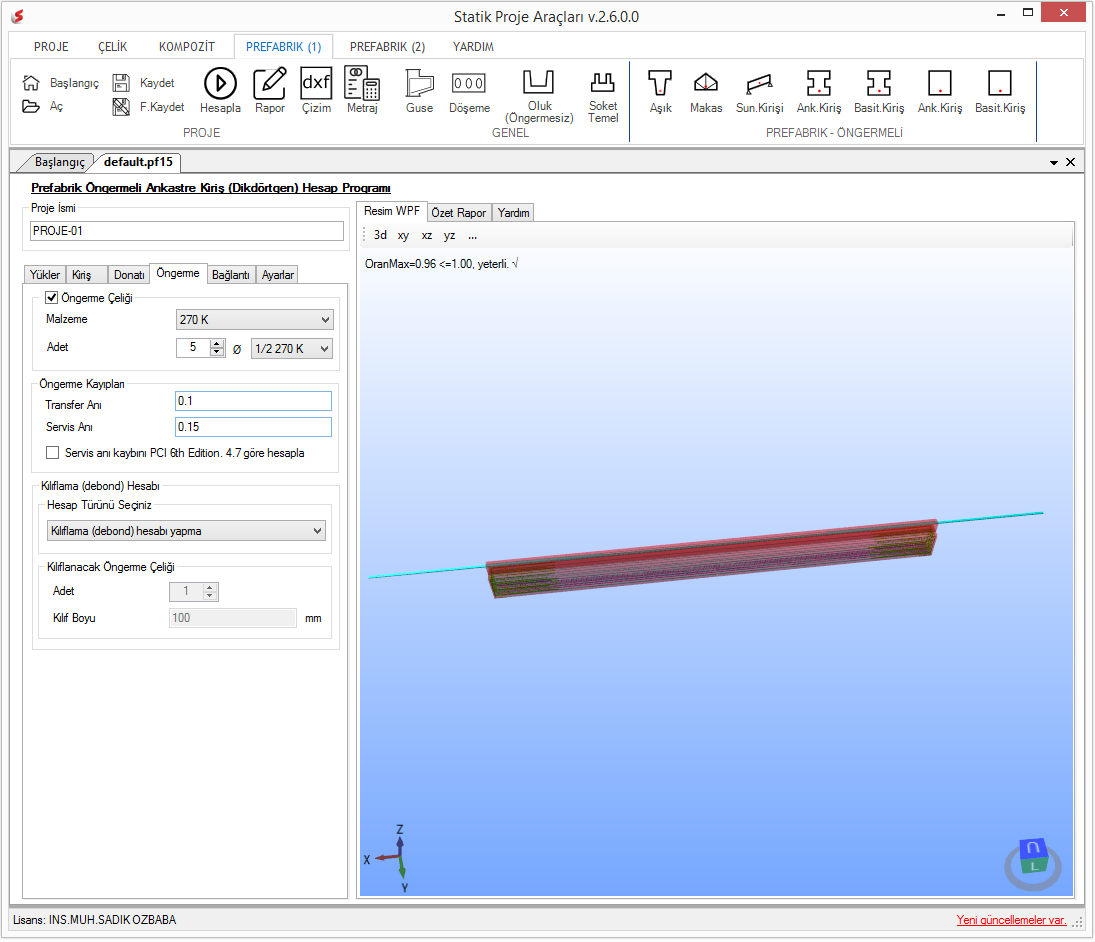
Task: Open the Malzeme 270 K dropdown
Action: [254, 320]
